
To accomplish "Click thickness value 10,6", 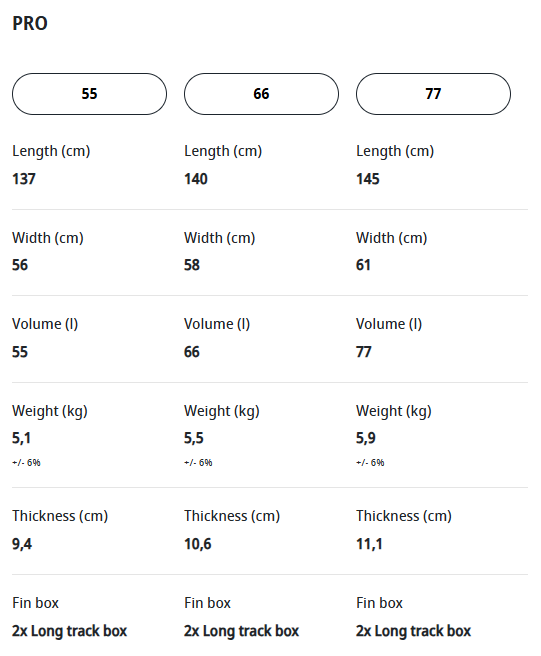I will coord(198,544).
